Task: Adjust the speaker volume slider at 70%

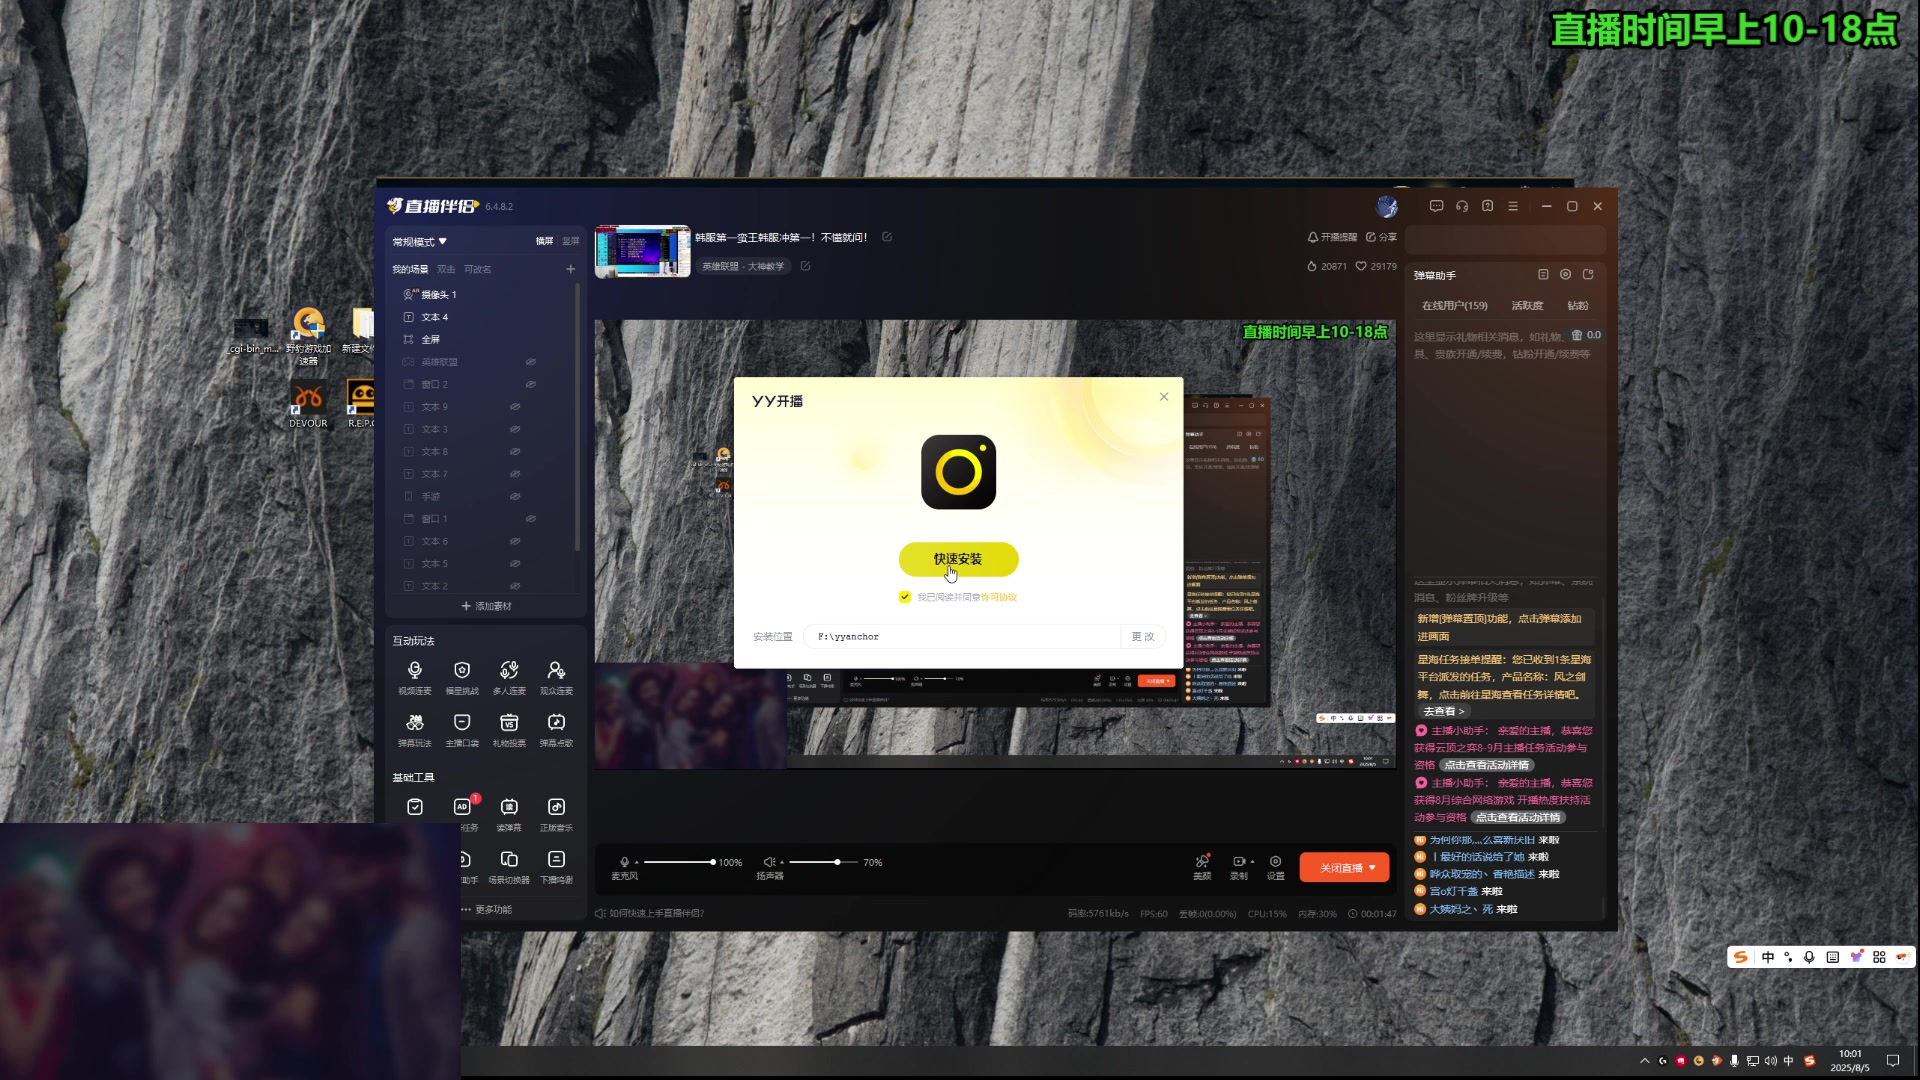Action: 824,862
